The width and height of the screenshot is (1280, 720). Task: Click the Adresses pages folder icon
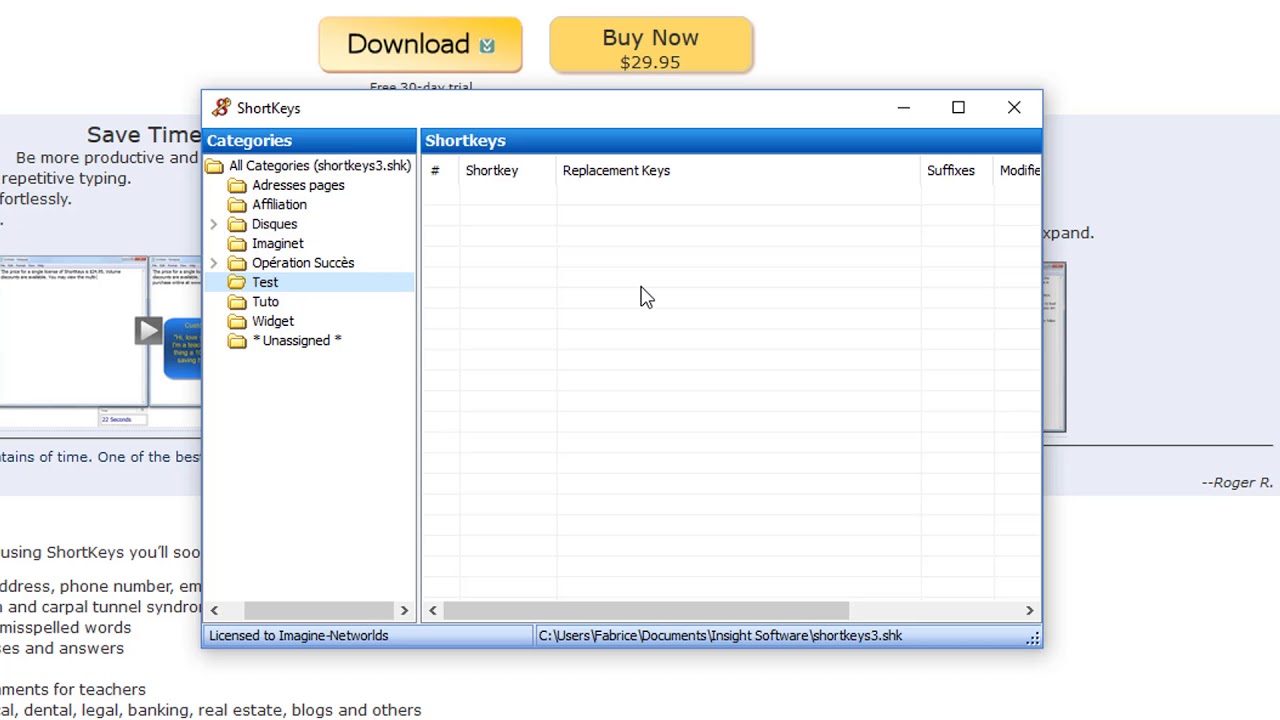tap(237, 185)
